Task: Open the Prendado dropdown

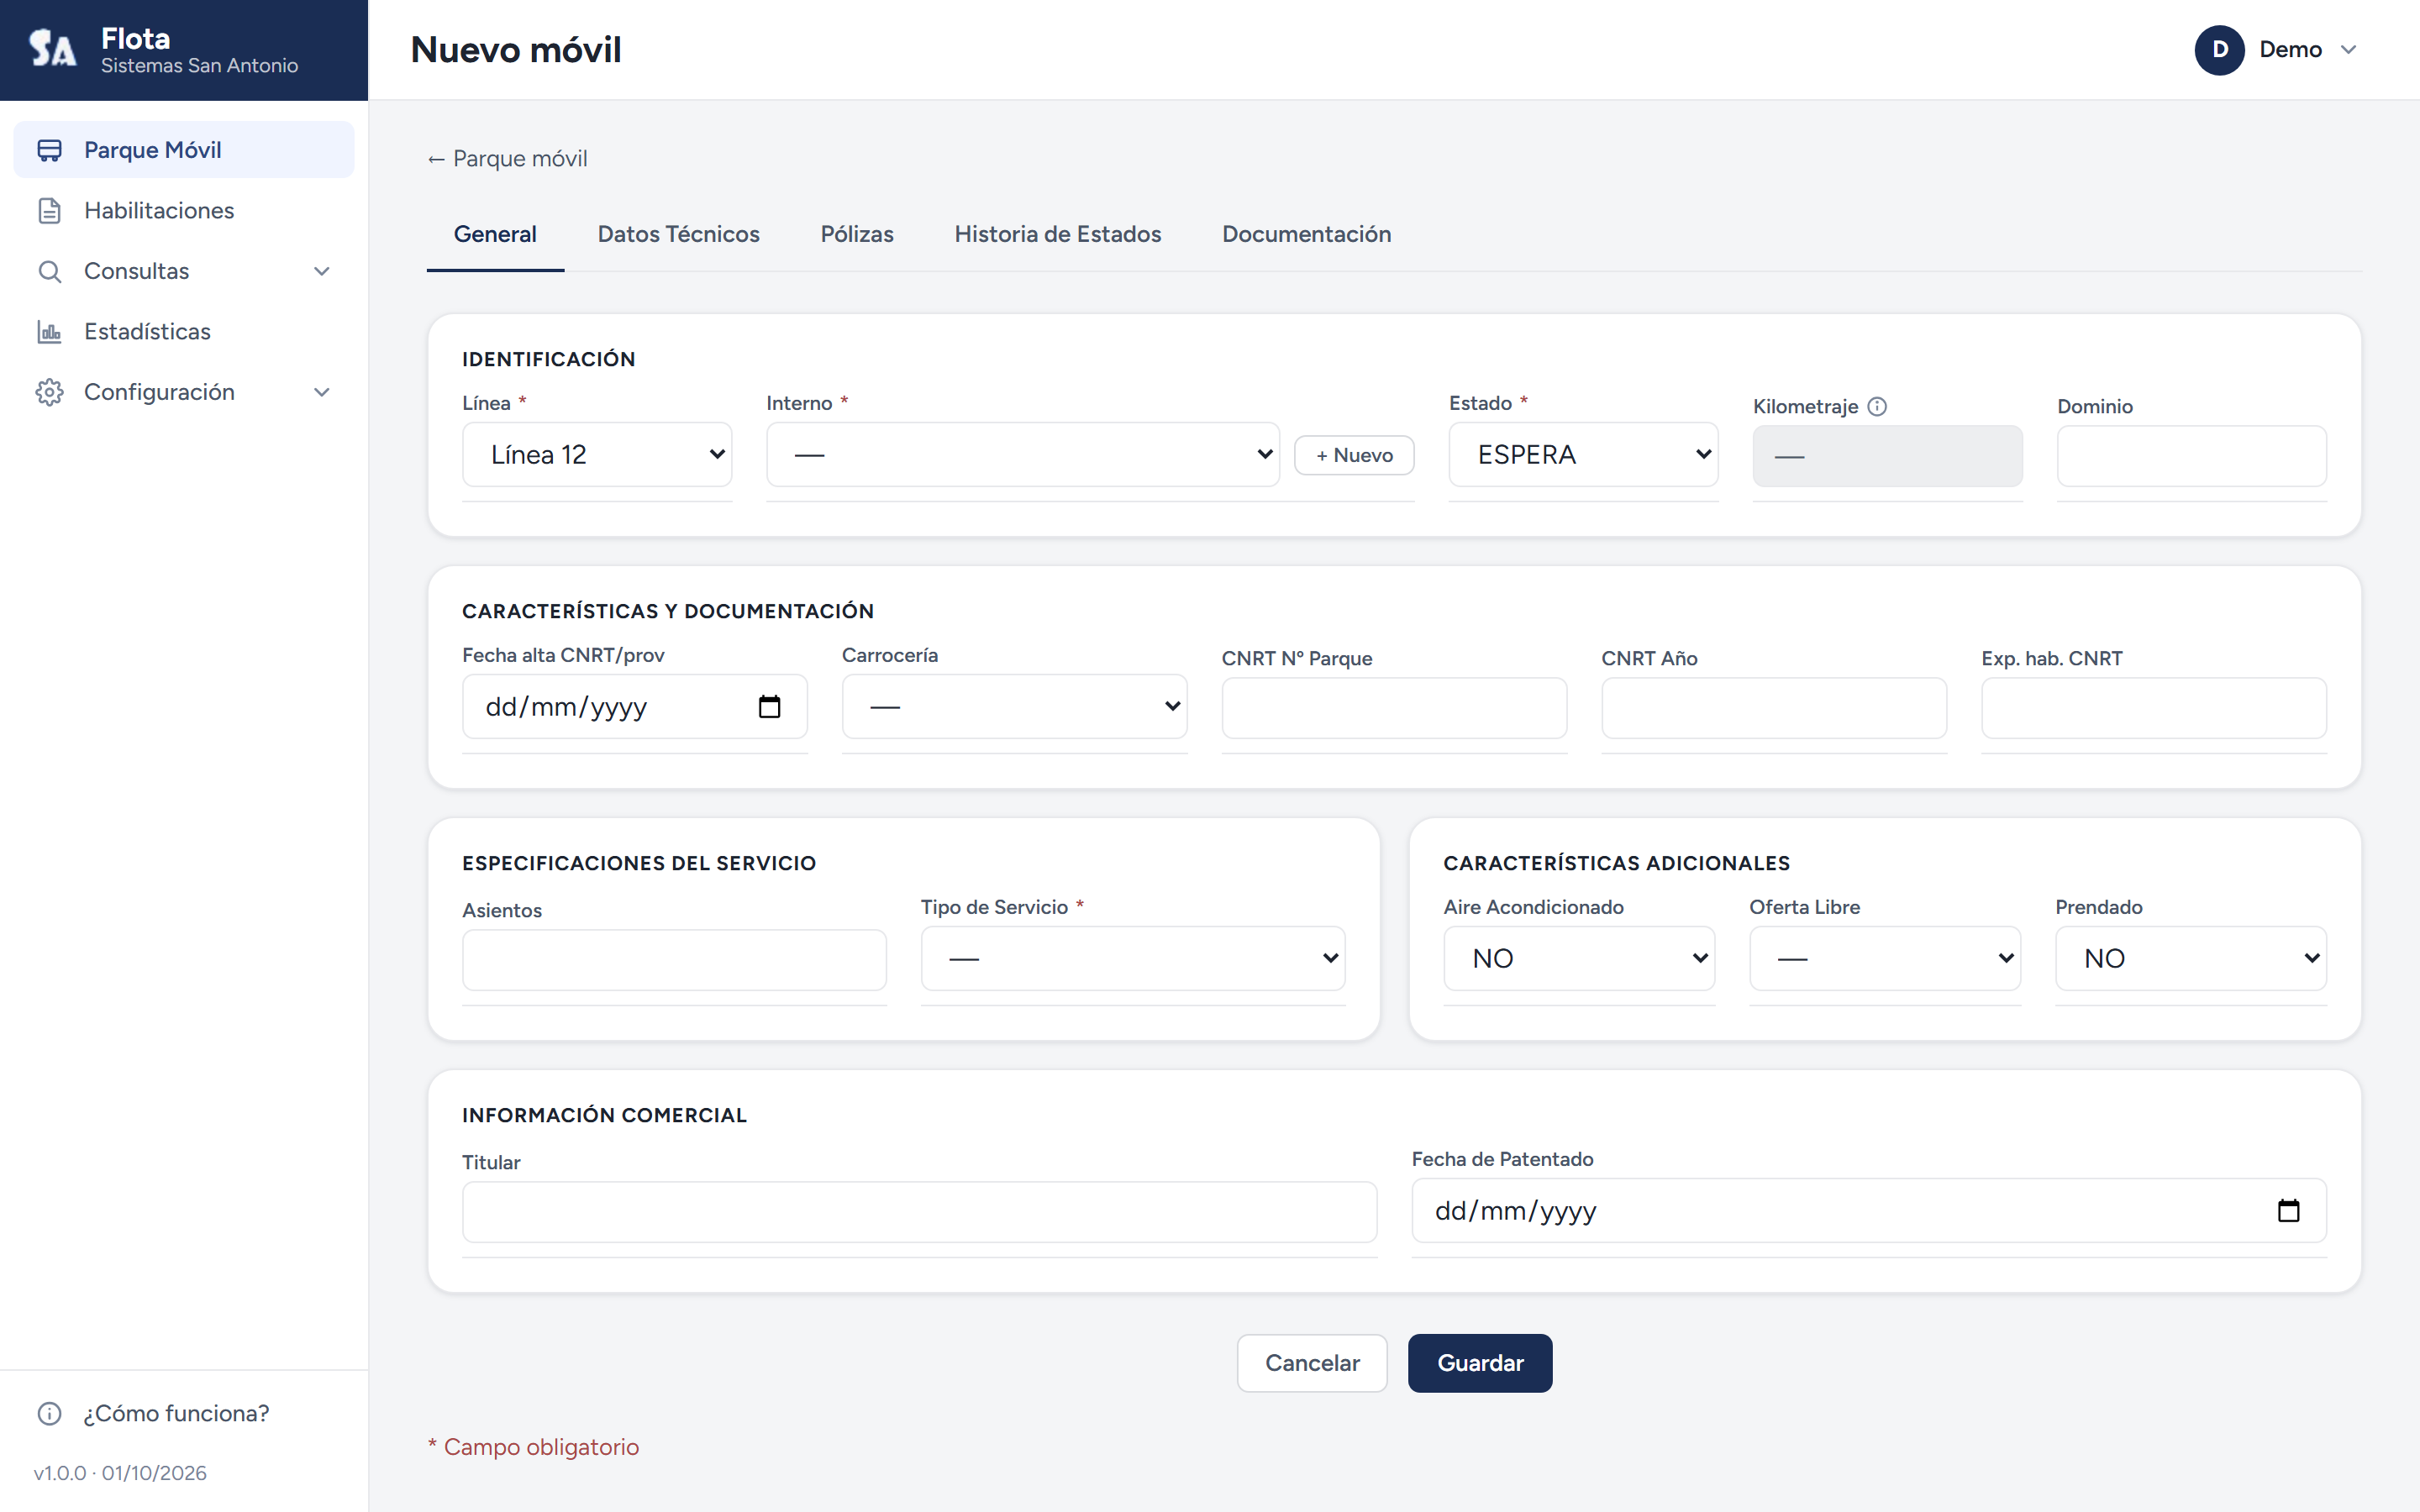Action: tap(2190, 959)
